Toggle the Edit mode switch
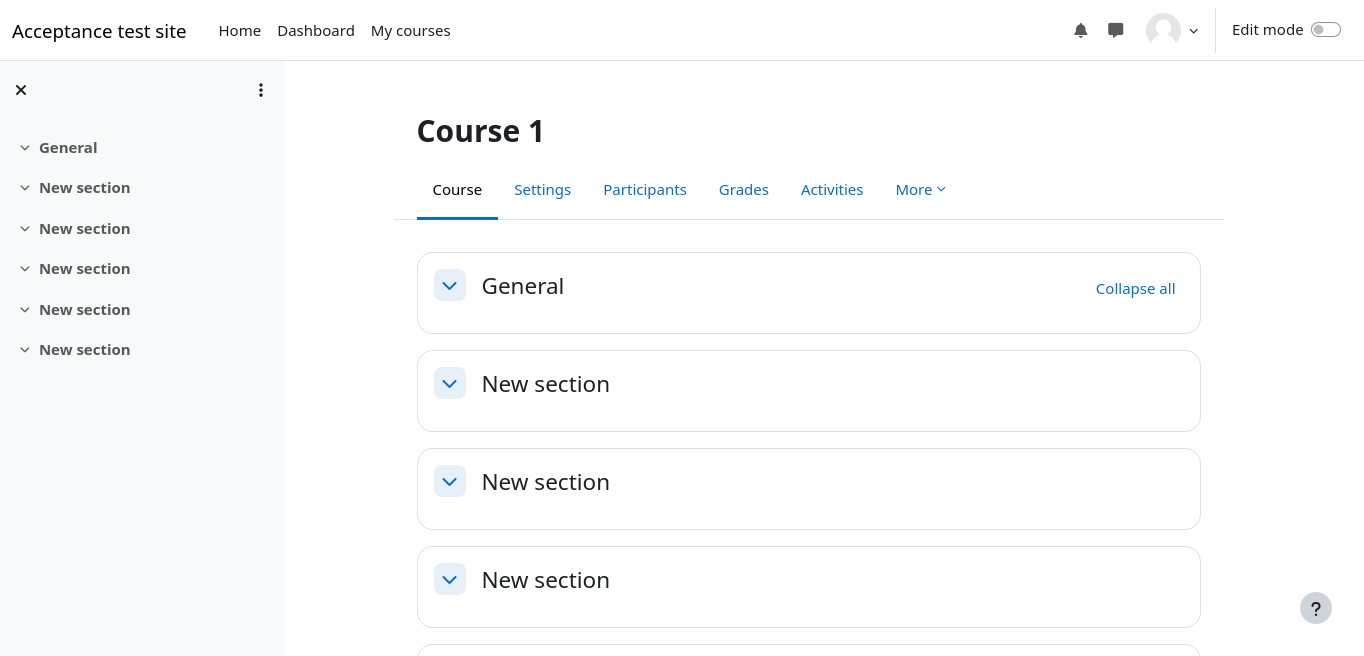Screen dimensions: 1364x656 click(x=1325, y=30)
